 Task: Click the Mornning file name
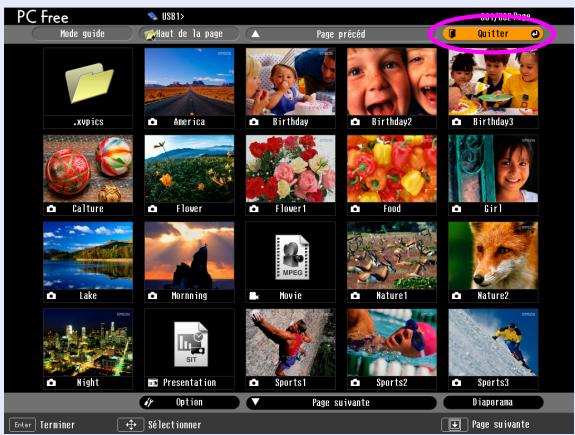coord(189,296)
